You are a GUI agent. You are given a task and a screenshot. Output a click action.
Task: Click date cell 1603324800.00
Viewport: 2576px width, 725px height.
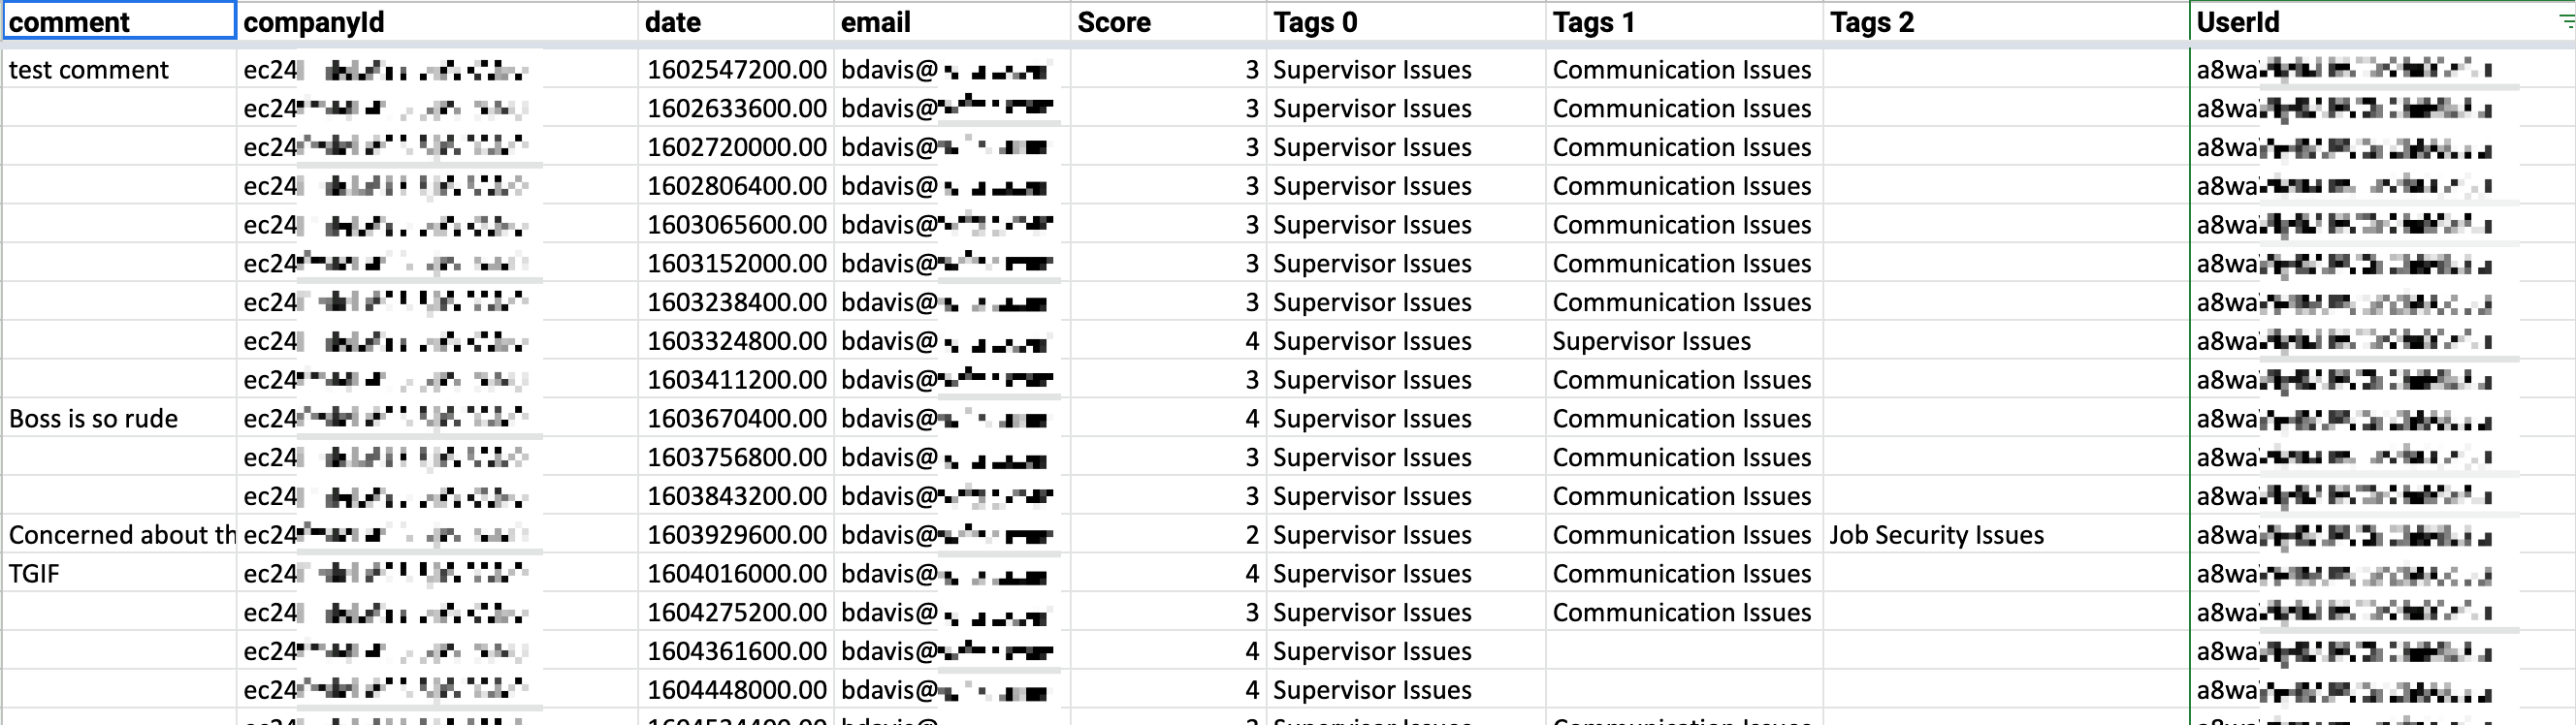736,341
